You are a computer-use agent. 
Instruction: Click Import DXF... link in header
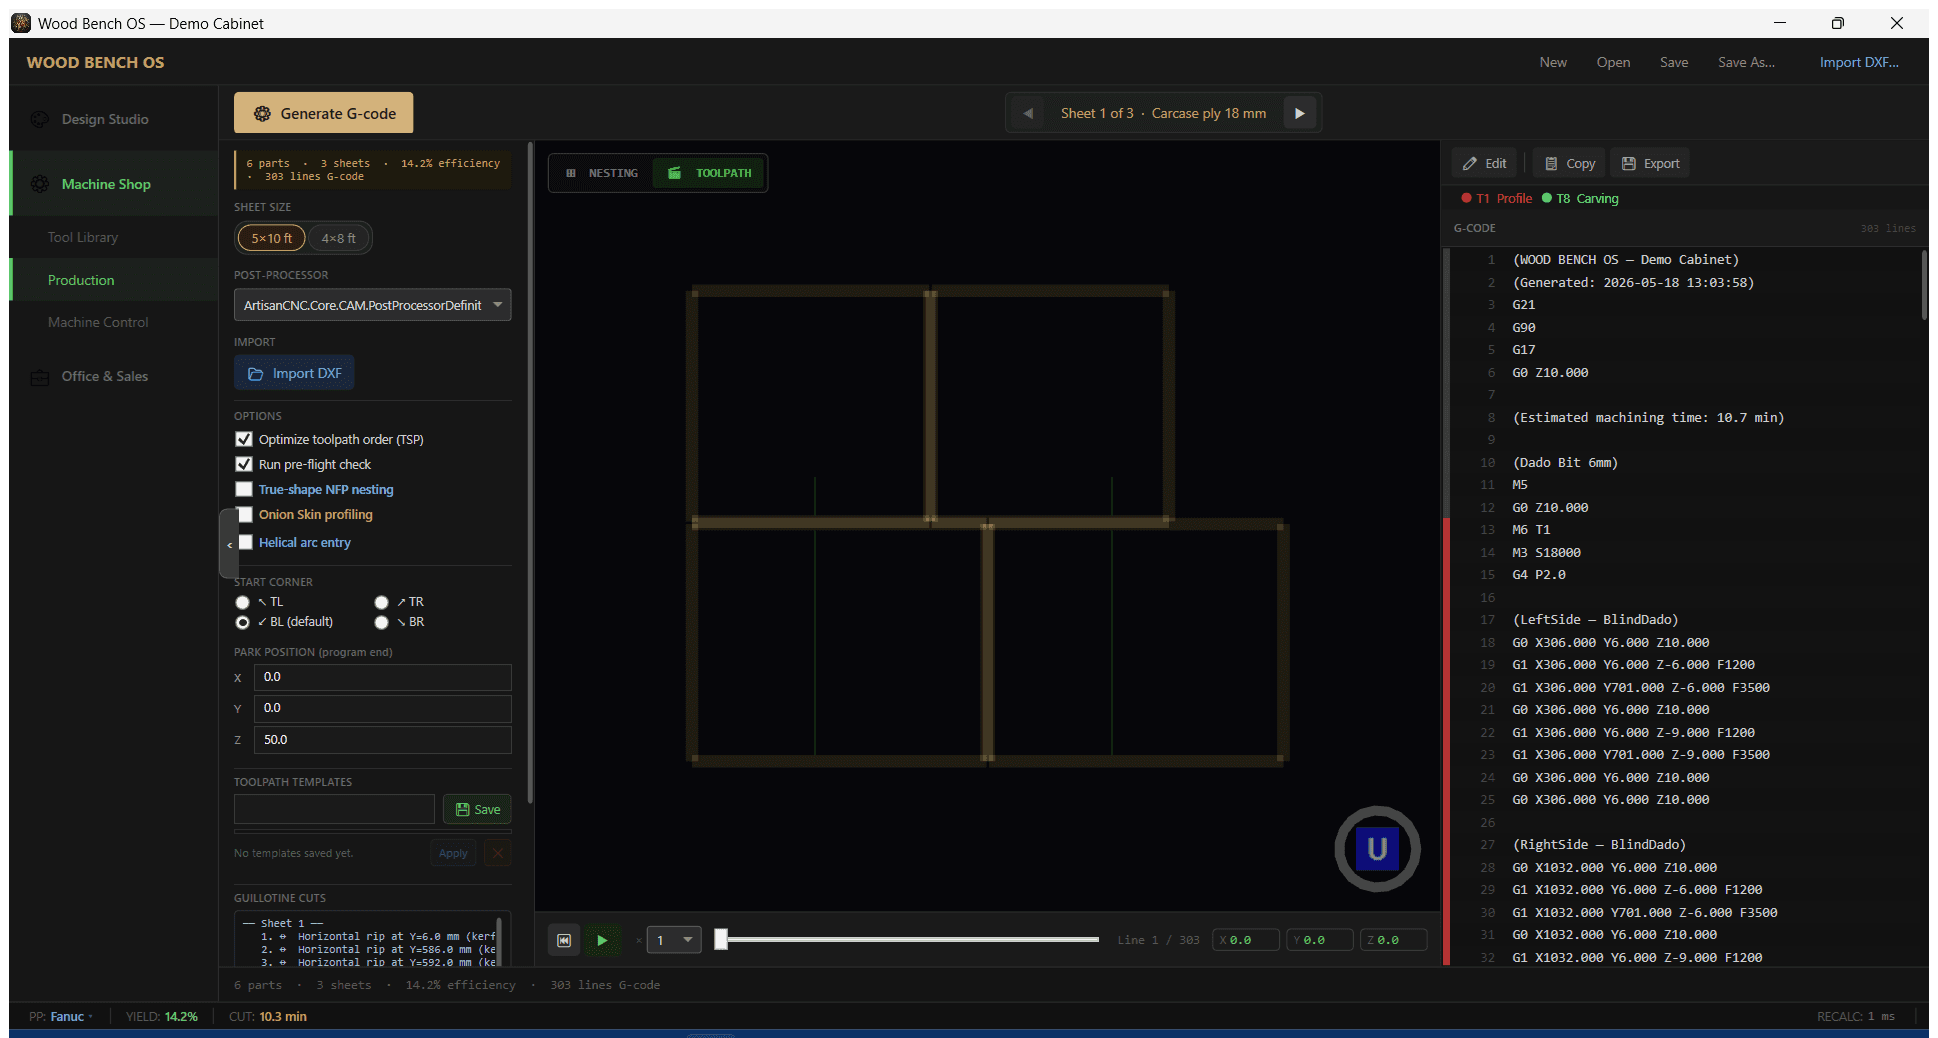[1859, 62]
